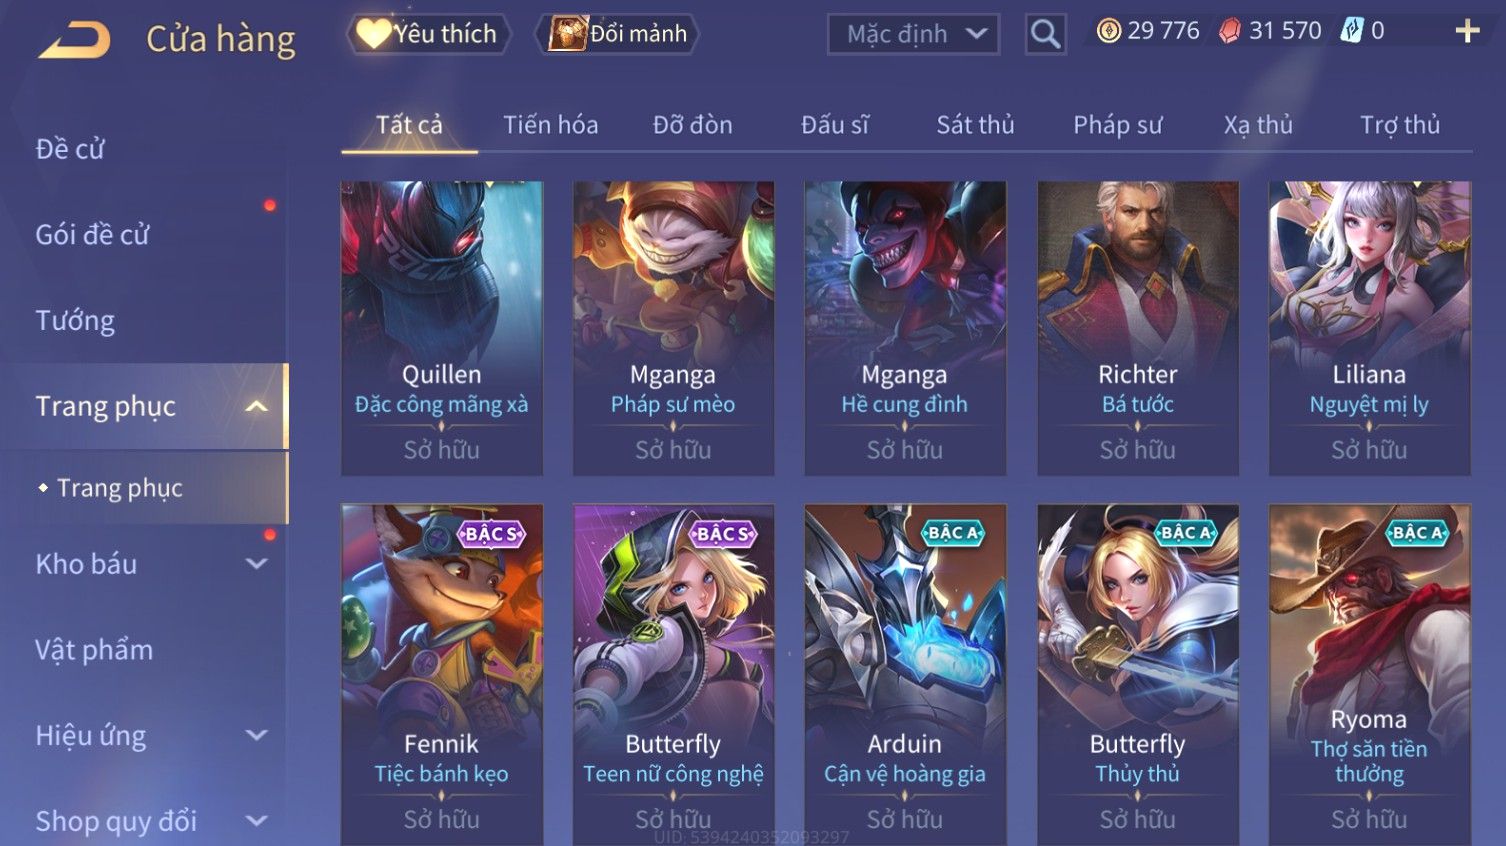Open the Mặc định sort dropdown
Screen dimensions: 1506x846
(913, 35)
